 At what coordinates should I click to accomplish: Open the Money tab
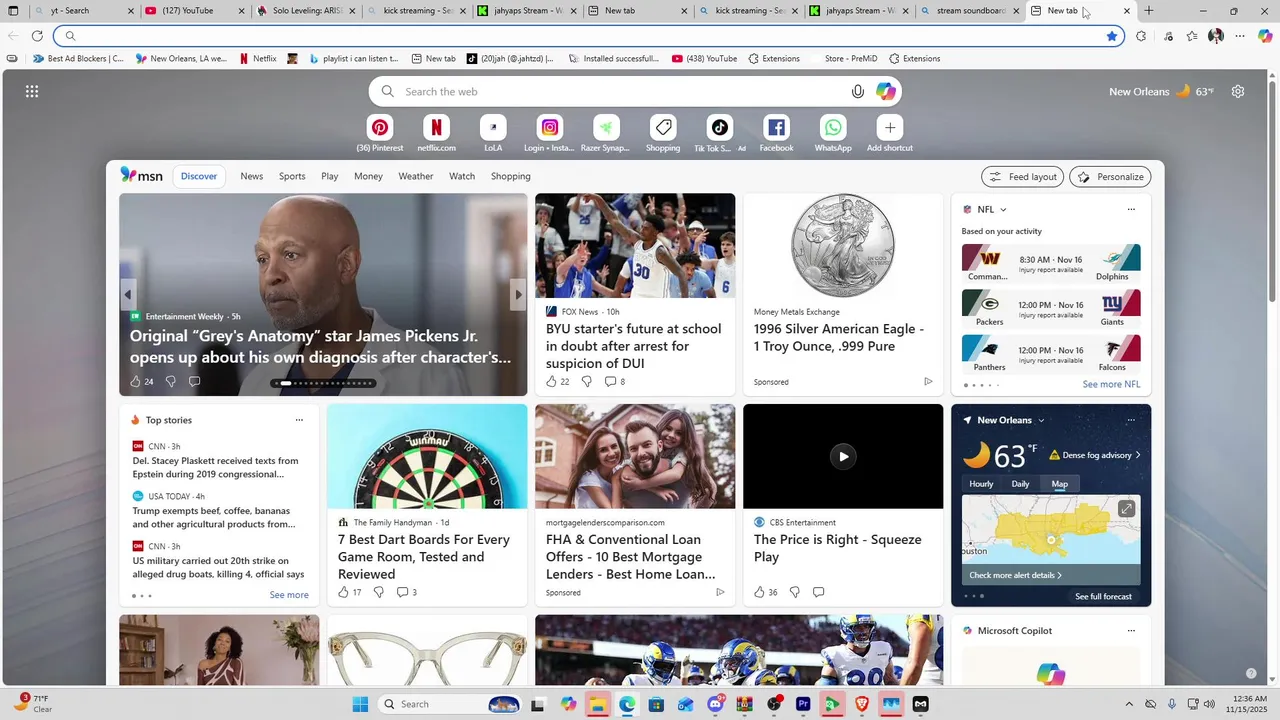[x=368, y=176]
